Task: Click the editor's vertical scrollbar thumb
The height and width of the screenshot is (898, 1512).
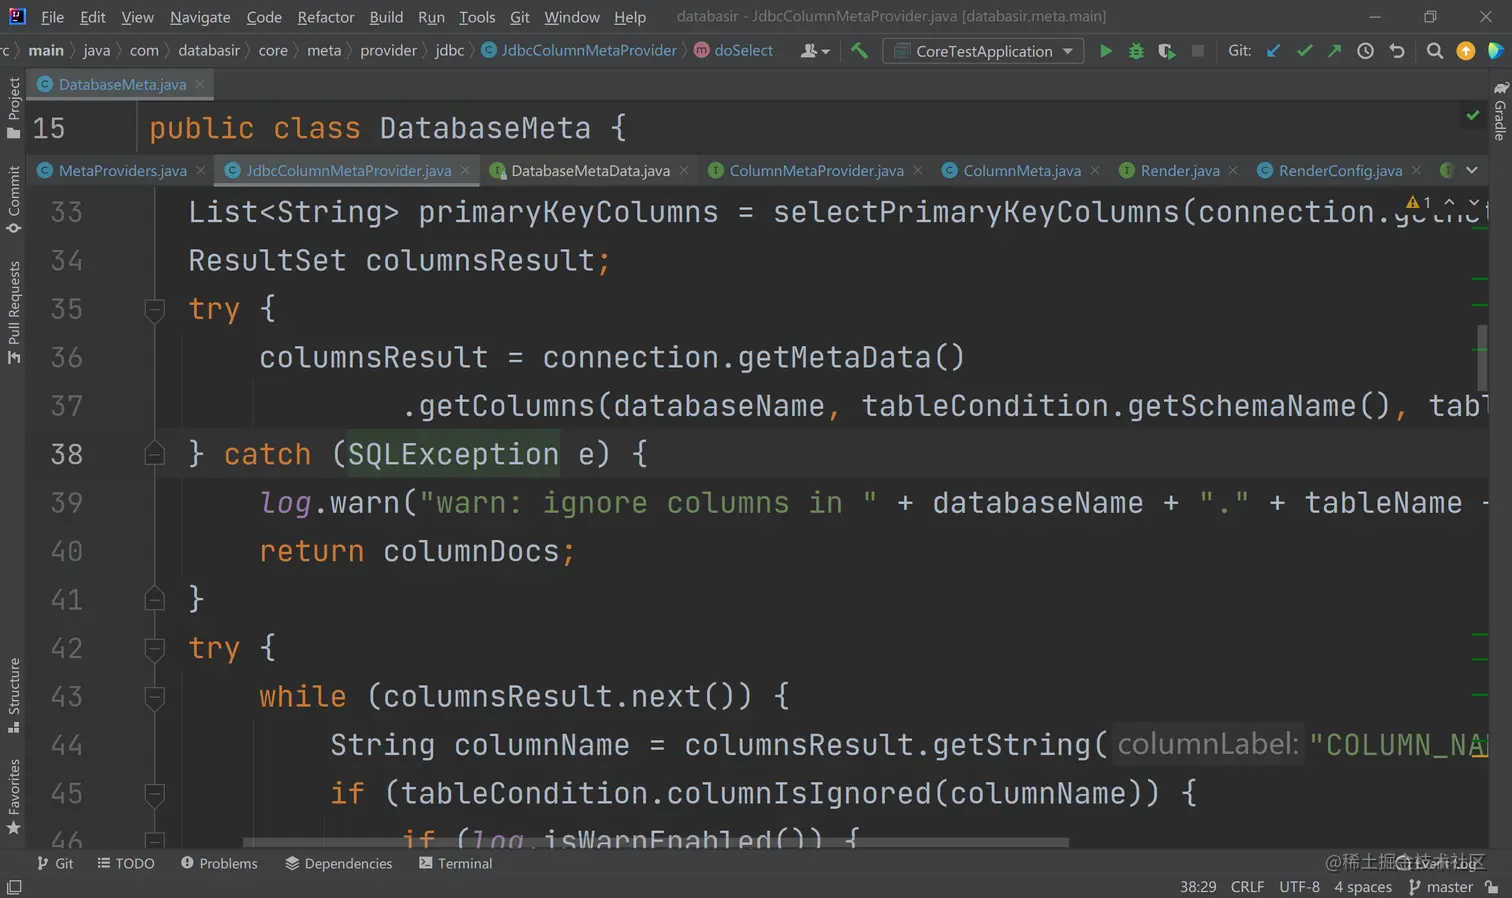Action: point(1482,357)
